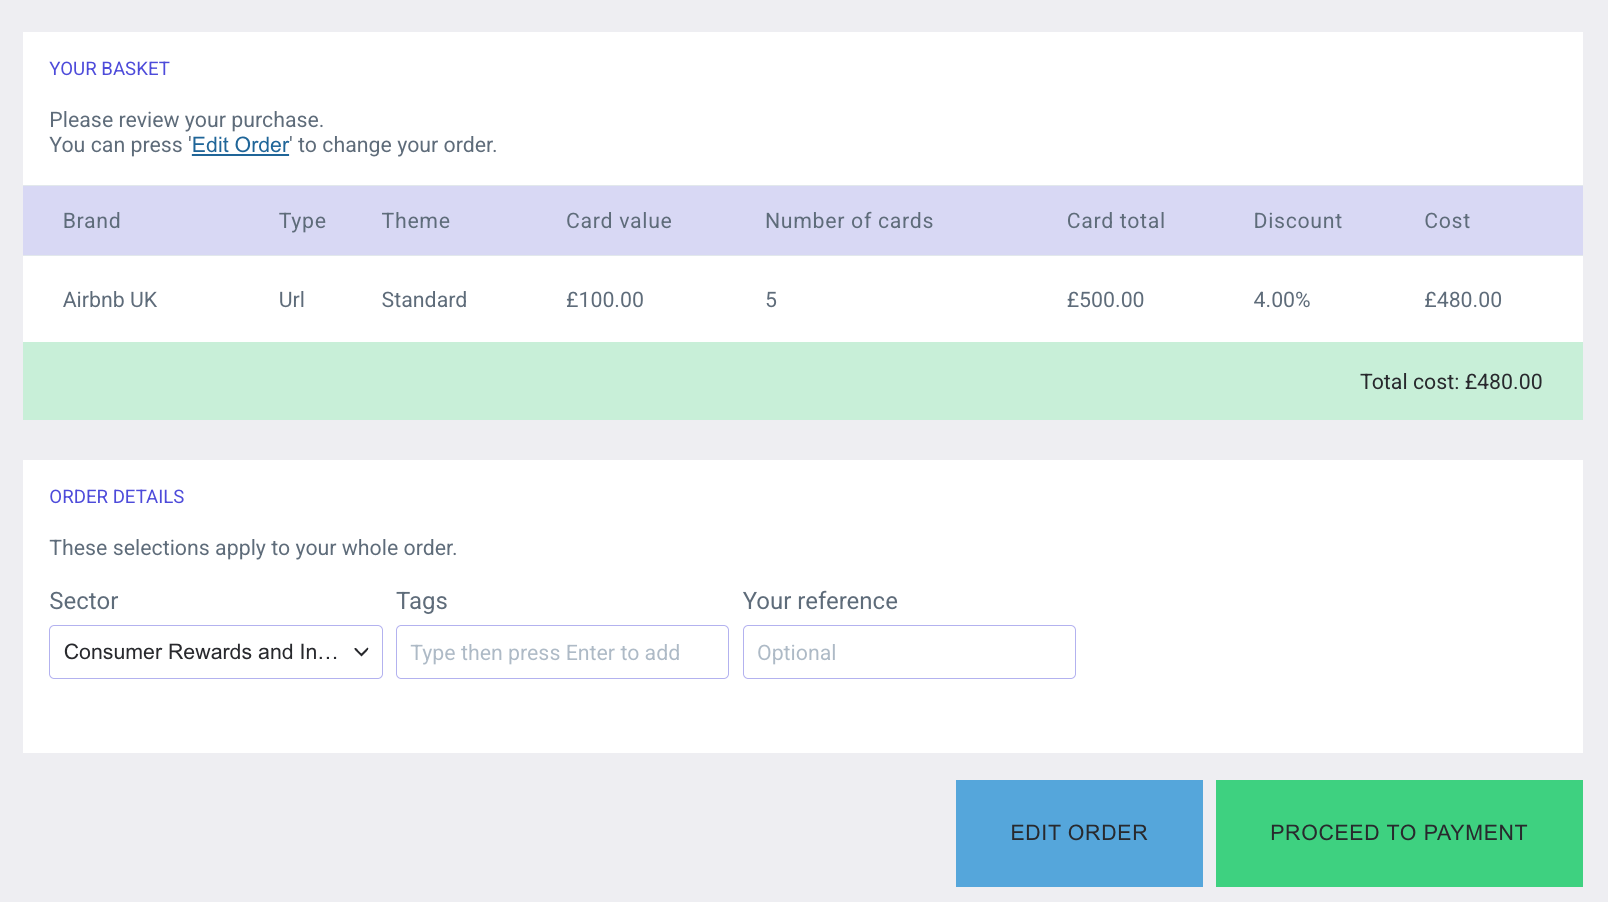Click the Cost column header
The image size is (1608, 902).
coord(1446,221)
